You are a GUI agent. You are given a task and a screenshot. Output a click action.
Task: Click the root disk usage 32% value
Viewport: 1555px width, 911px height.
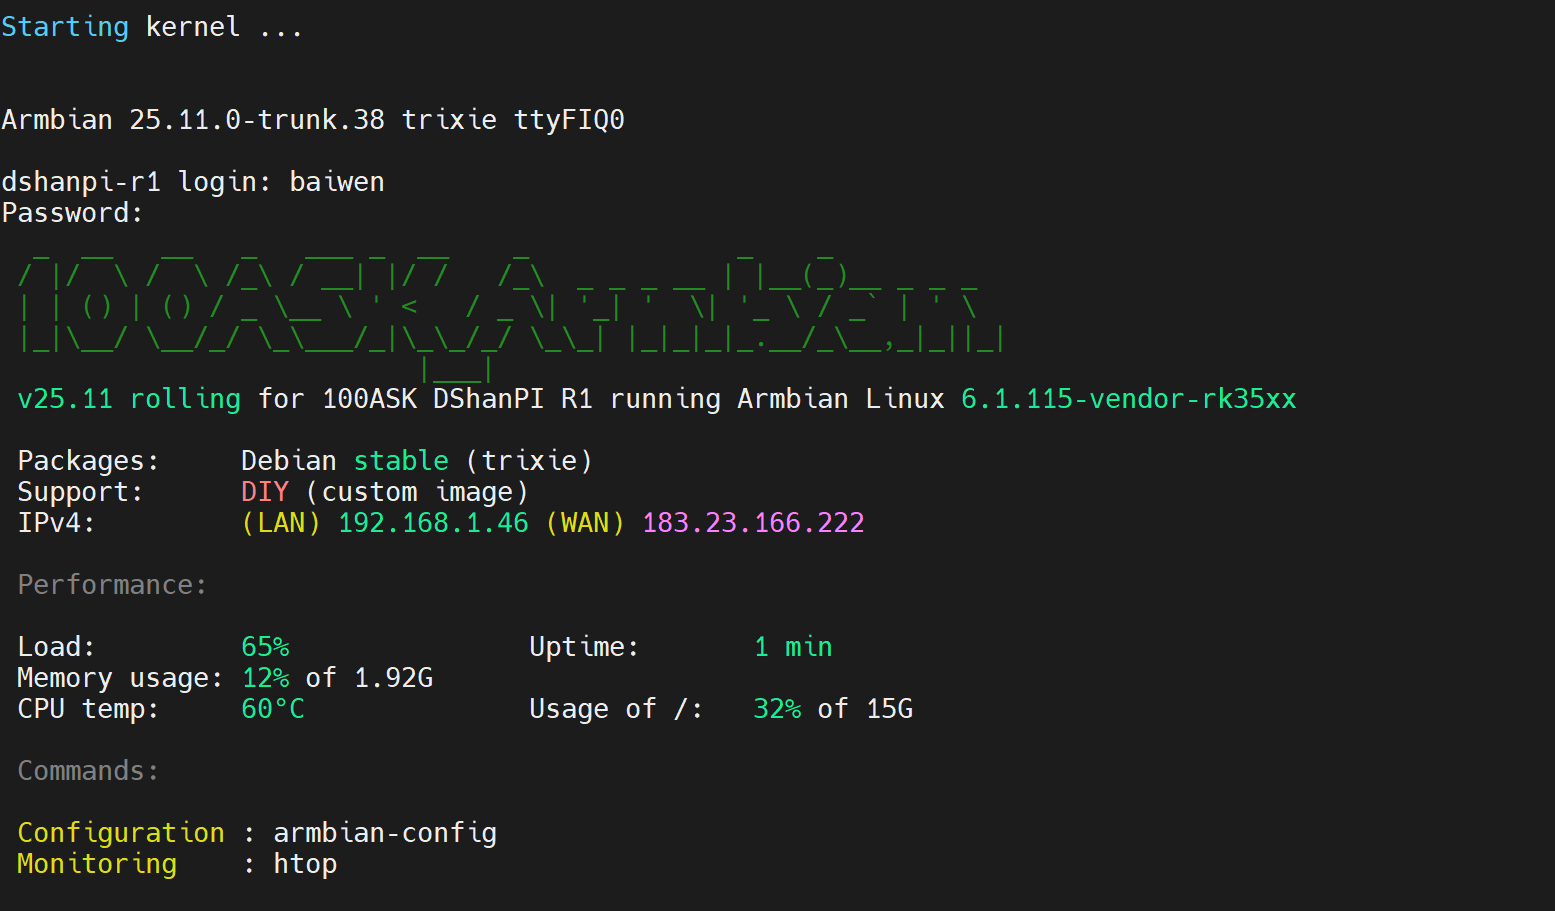(777, 709)
